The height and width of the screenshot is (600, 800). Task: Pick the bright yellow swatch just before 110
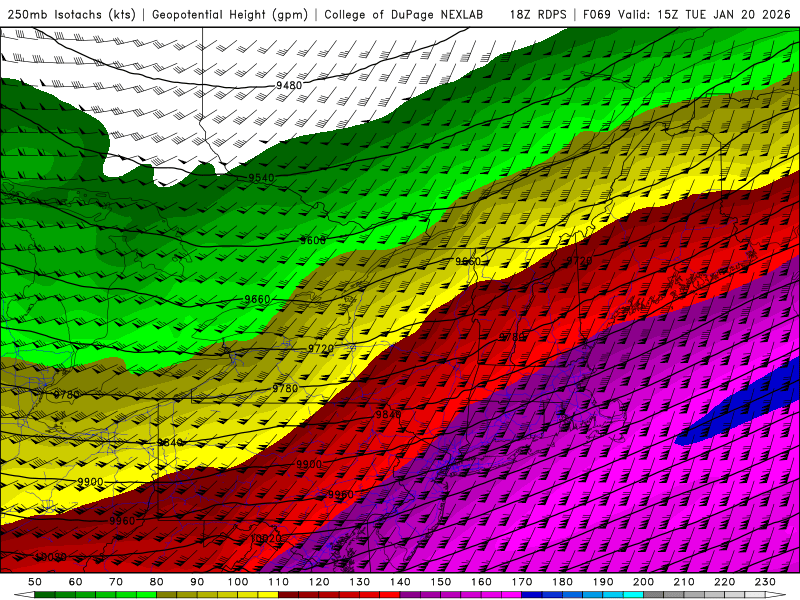click(268, 595)
